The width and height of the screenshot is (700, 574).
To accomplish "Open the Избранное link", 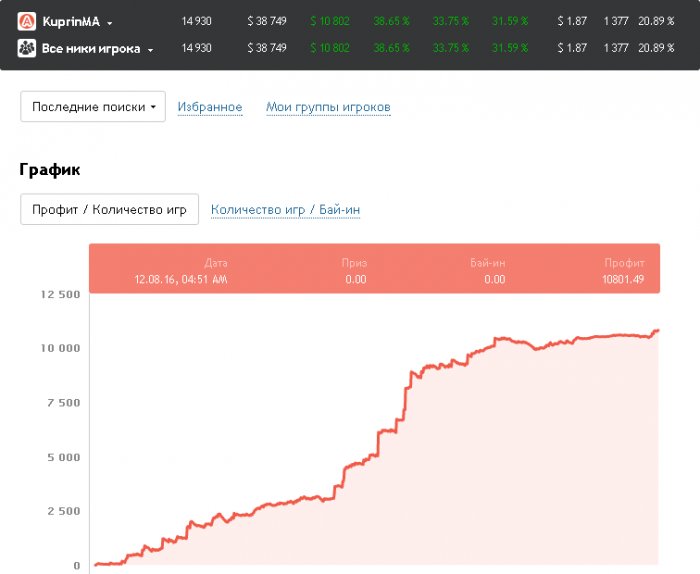I will pos(210,107).
